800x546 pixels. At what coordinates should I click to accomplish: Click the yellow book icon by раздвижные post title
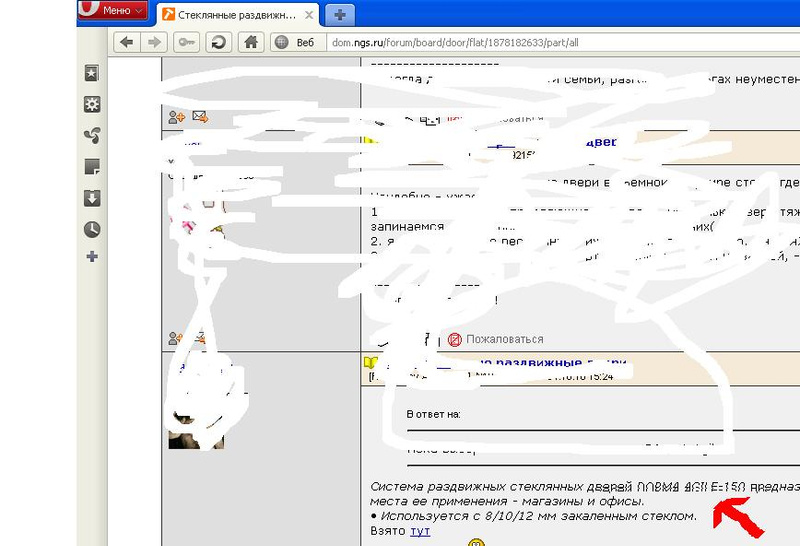[370, 363]
